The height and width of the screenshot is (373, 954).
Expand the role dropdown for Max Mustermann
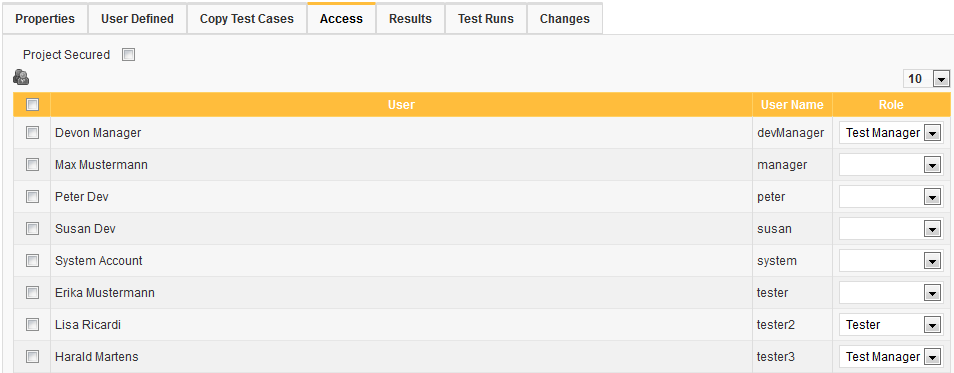pos(891,165)
